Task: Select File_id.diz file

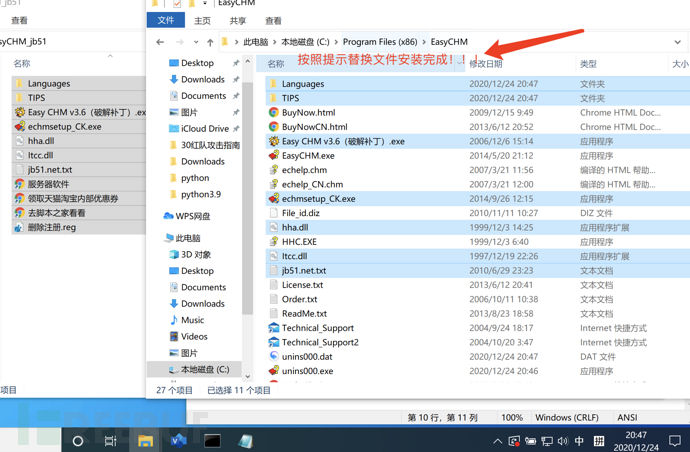Action: point(301,213)
